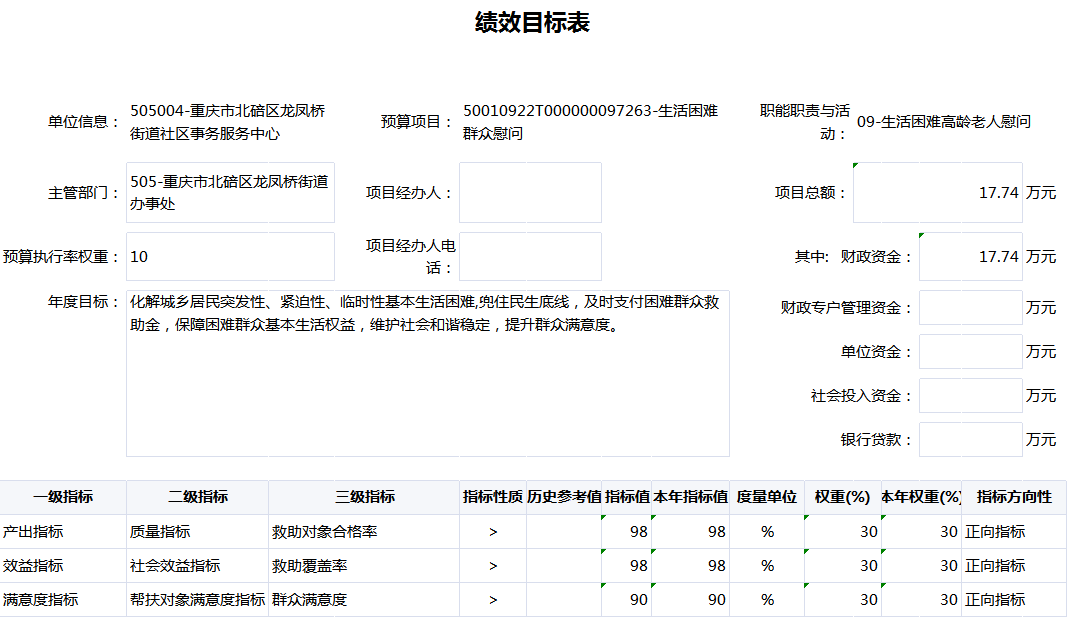Click the empty 单位资金 field
The image size is (1084, 631).
971,352
